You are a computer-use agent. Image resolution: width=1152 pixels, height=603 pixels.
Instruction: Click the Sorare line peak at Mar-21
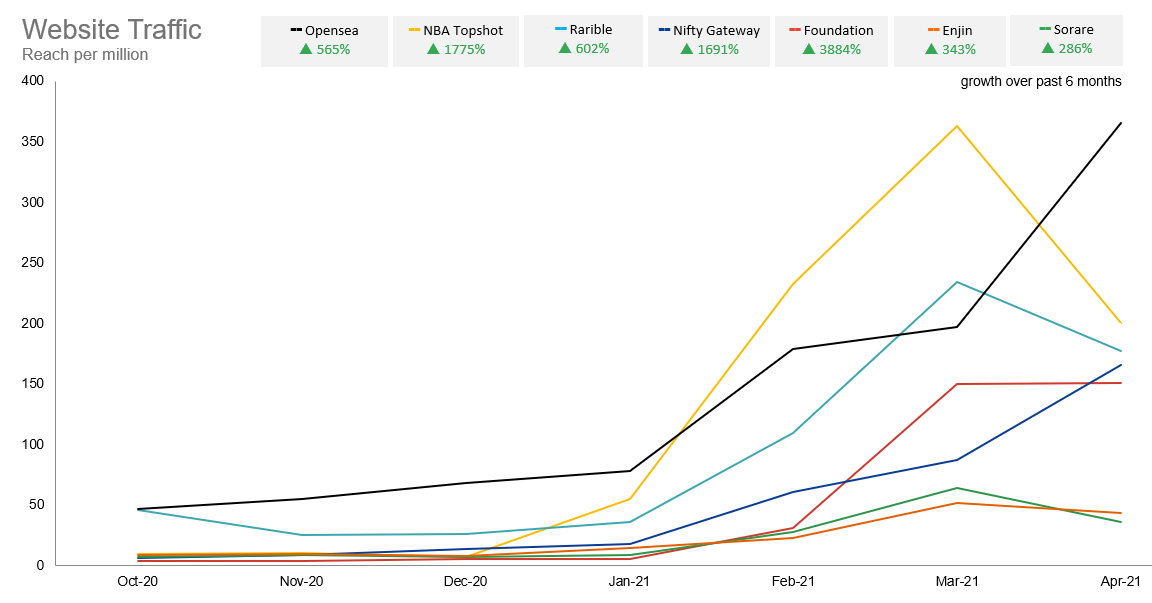click(x=957, y=488)
